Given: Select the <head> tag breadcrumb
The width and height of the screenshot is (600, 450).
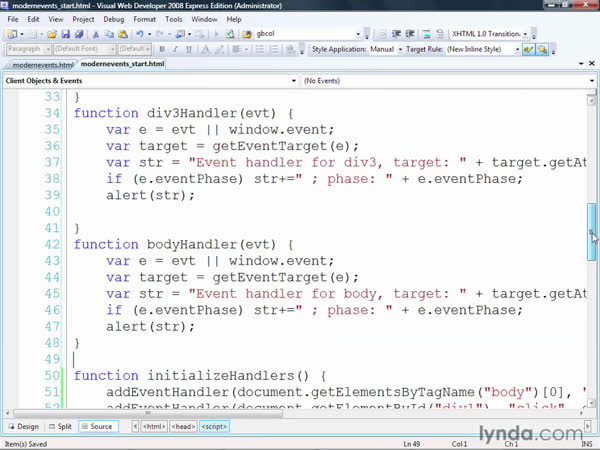Looking at the screenshot, I should click(183, 427).
